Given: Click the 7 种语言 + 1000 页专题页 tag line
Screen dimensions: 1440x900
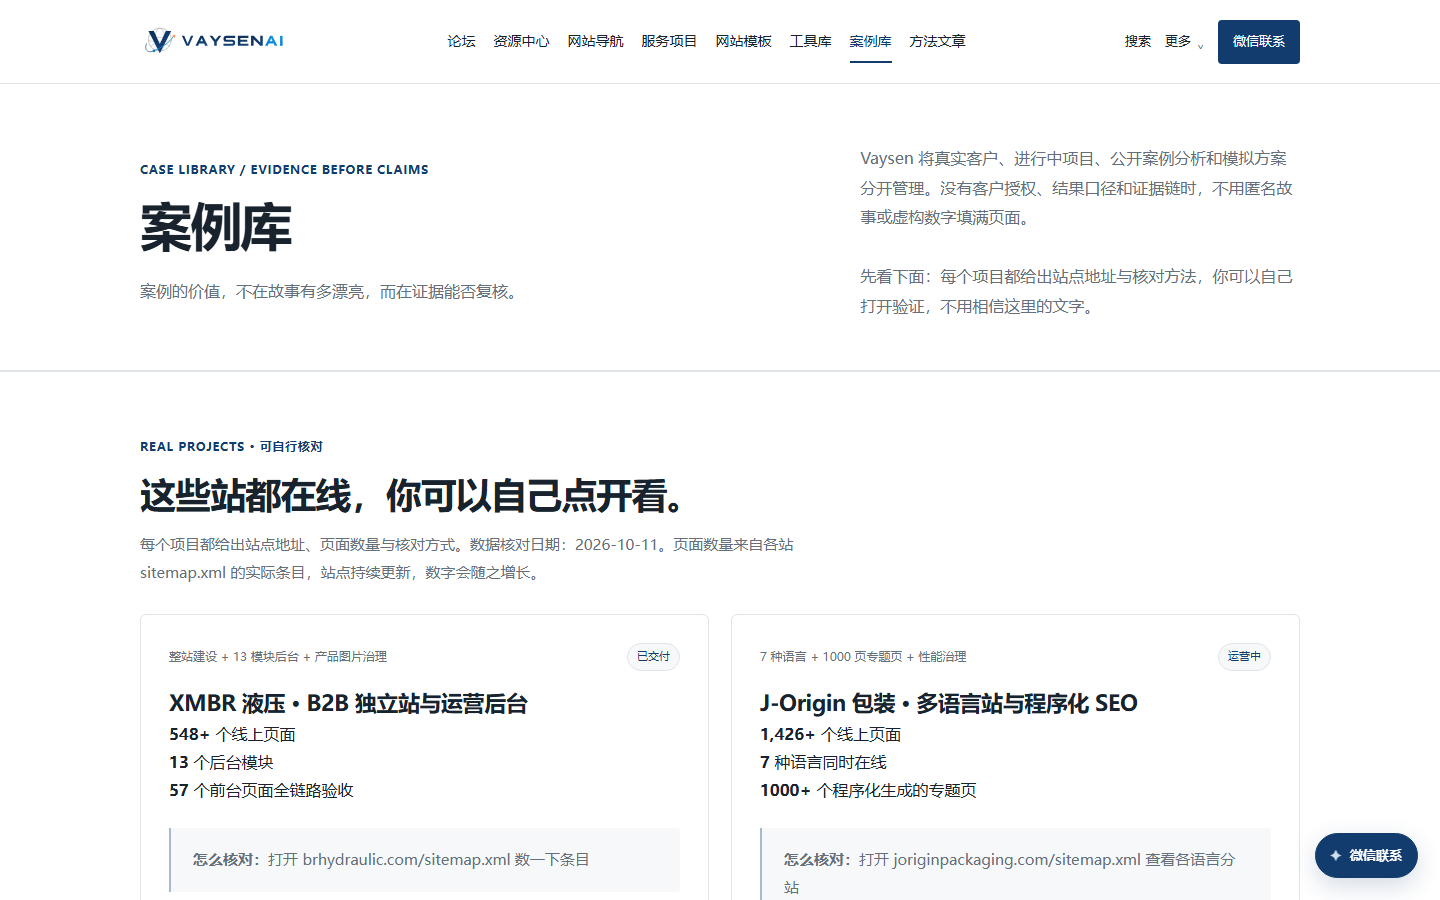Looking at the screenshot, I should pyautogui.click(x=863, y=657).
